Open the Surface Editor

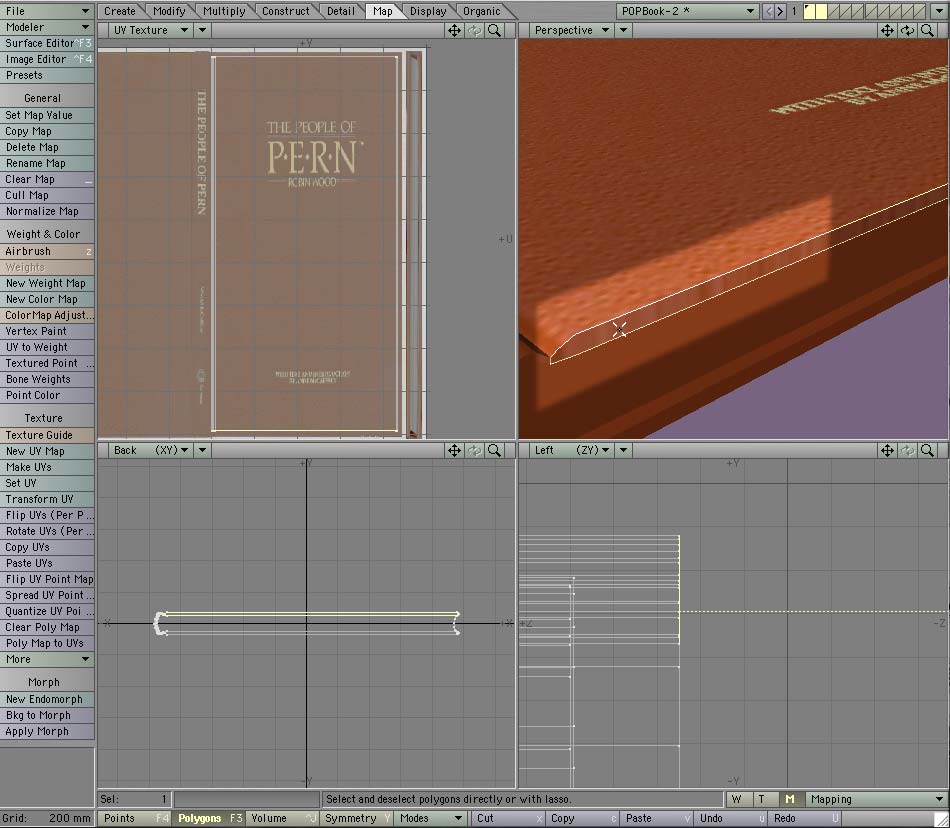click(47, 43)
